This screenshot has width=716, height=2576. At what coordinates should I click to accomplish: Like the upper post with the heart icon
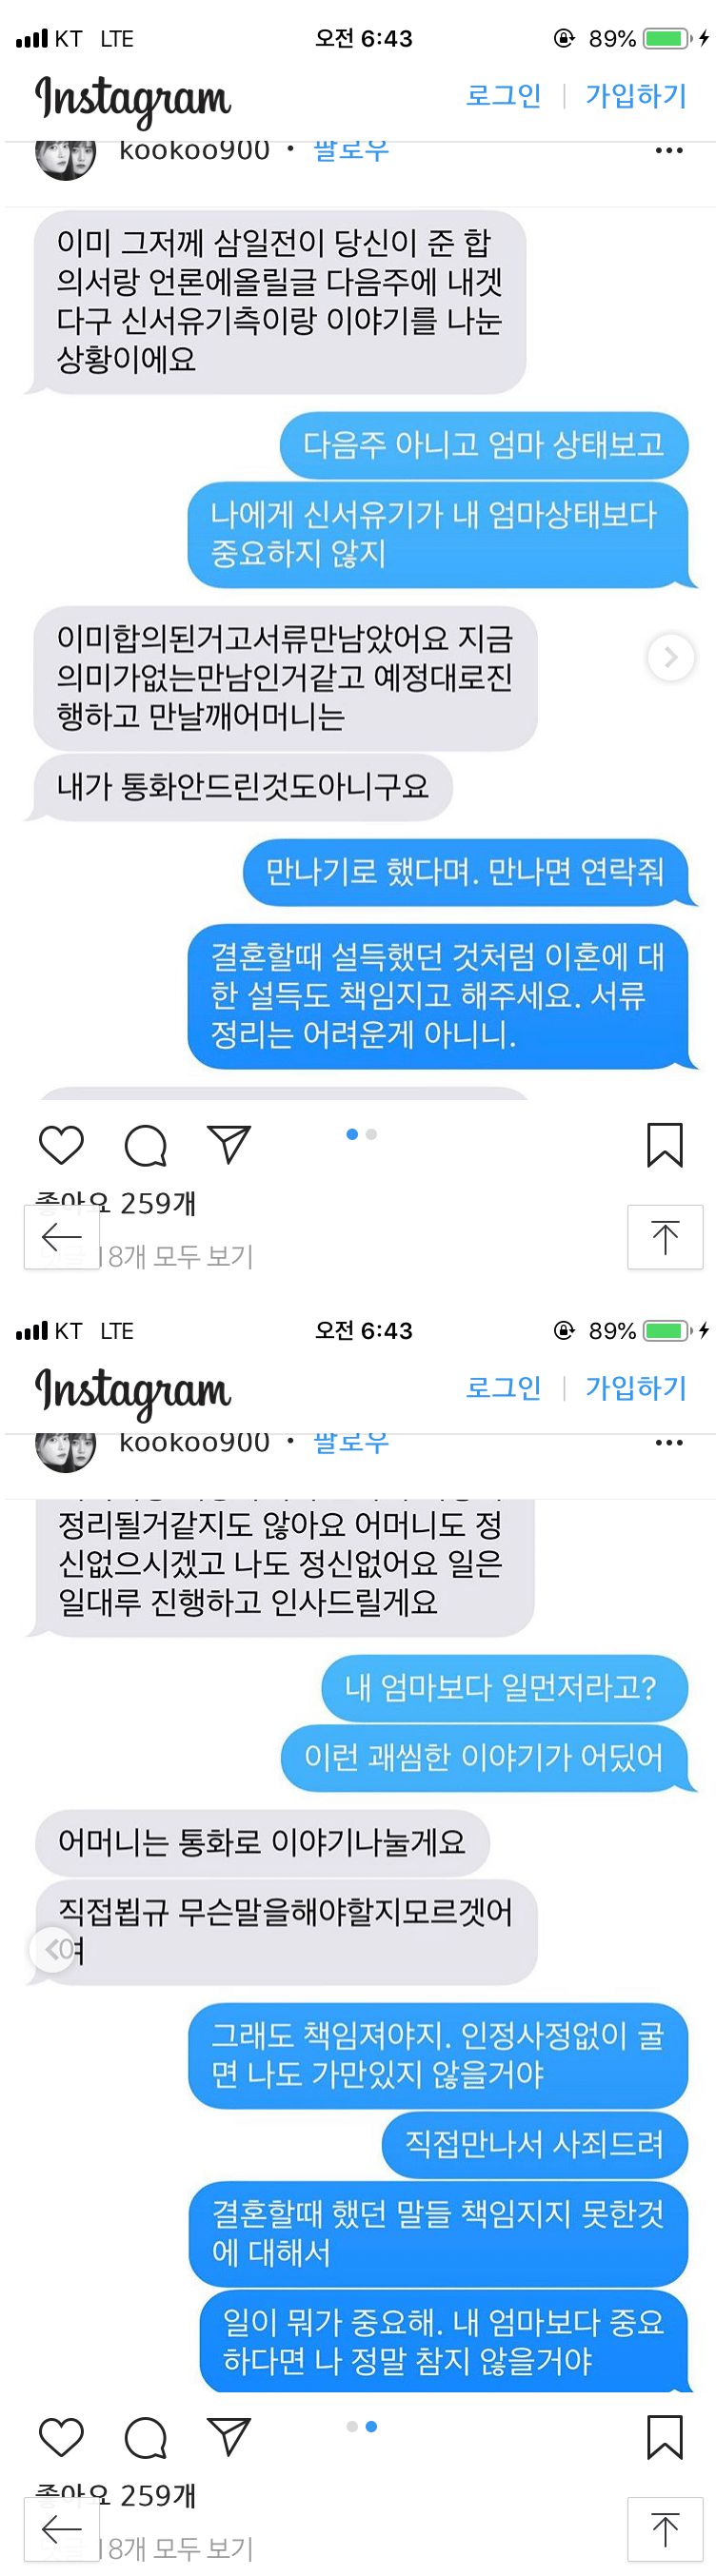click(x=61, y=1144)
